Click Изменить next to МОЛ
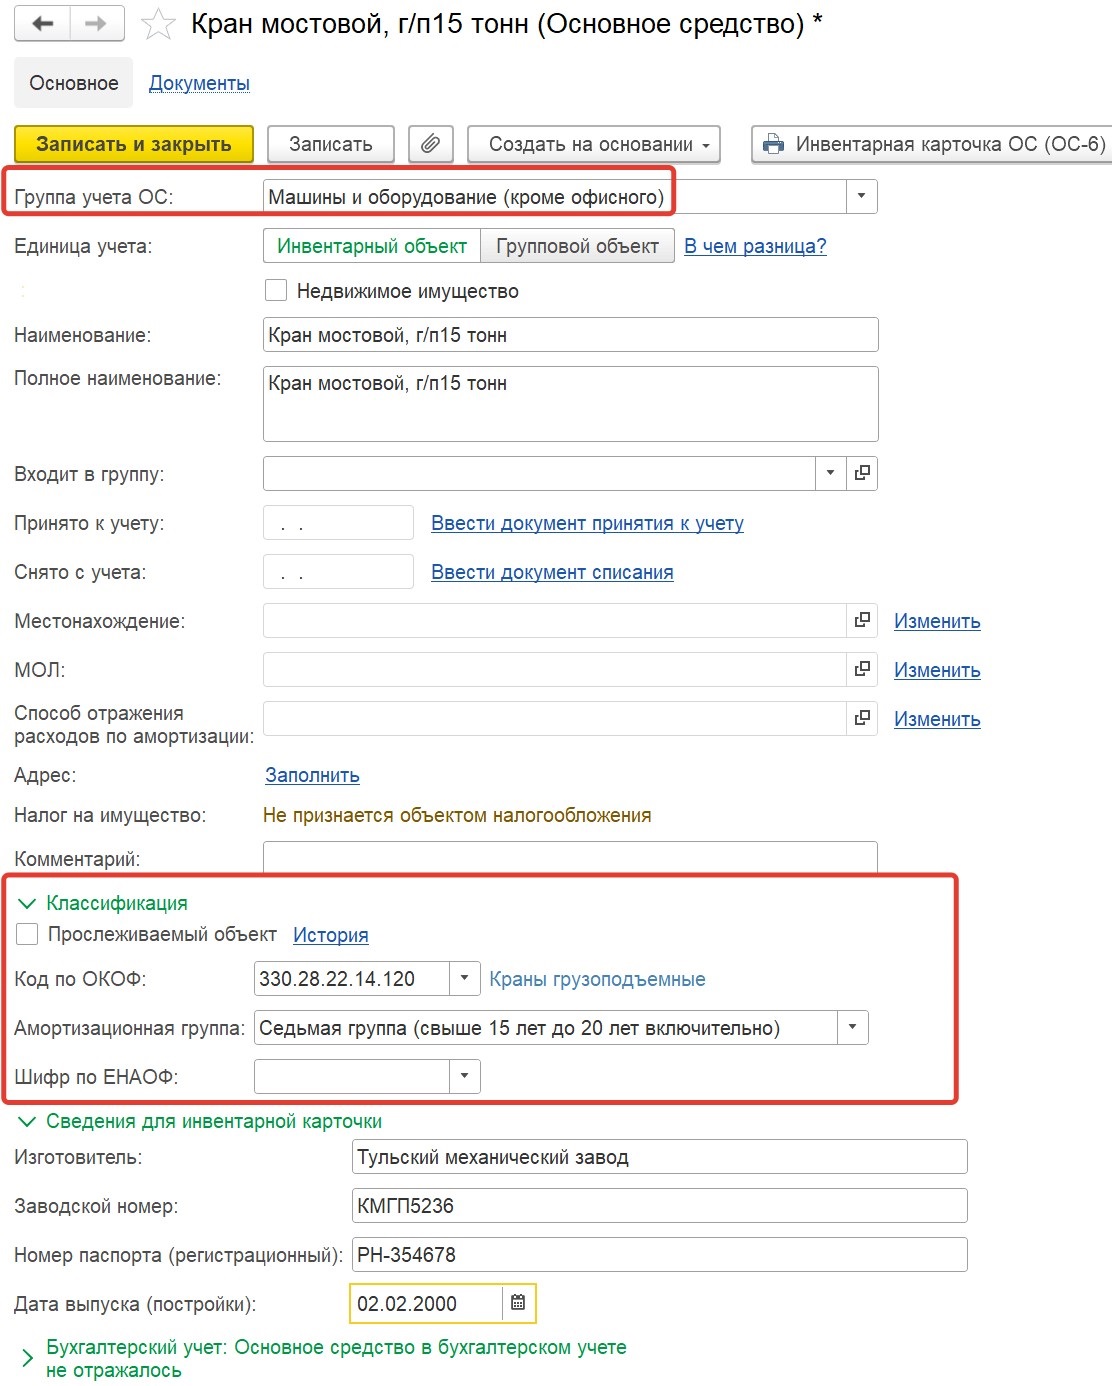The width and height of the screenshot is (1112, 1386). click(937, 670)
